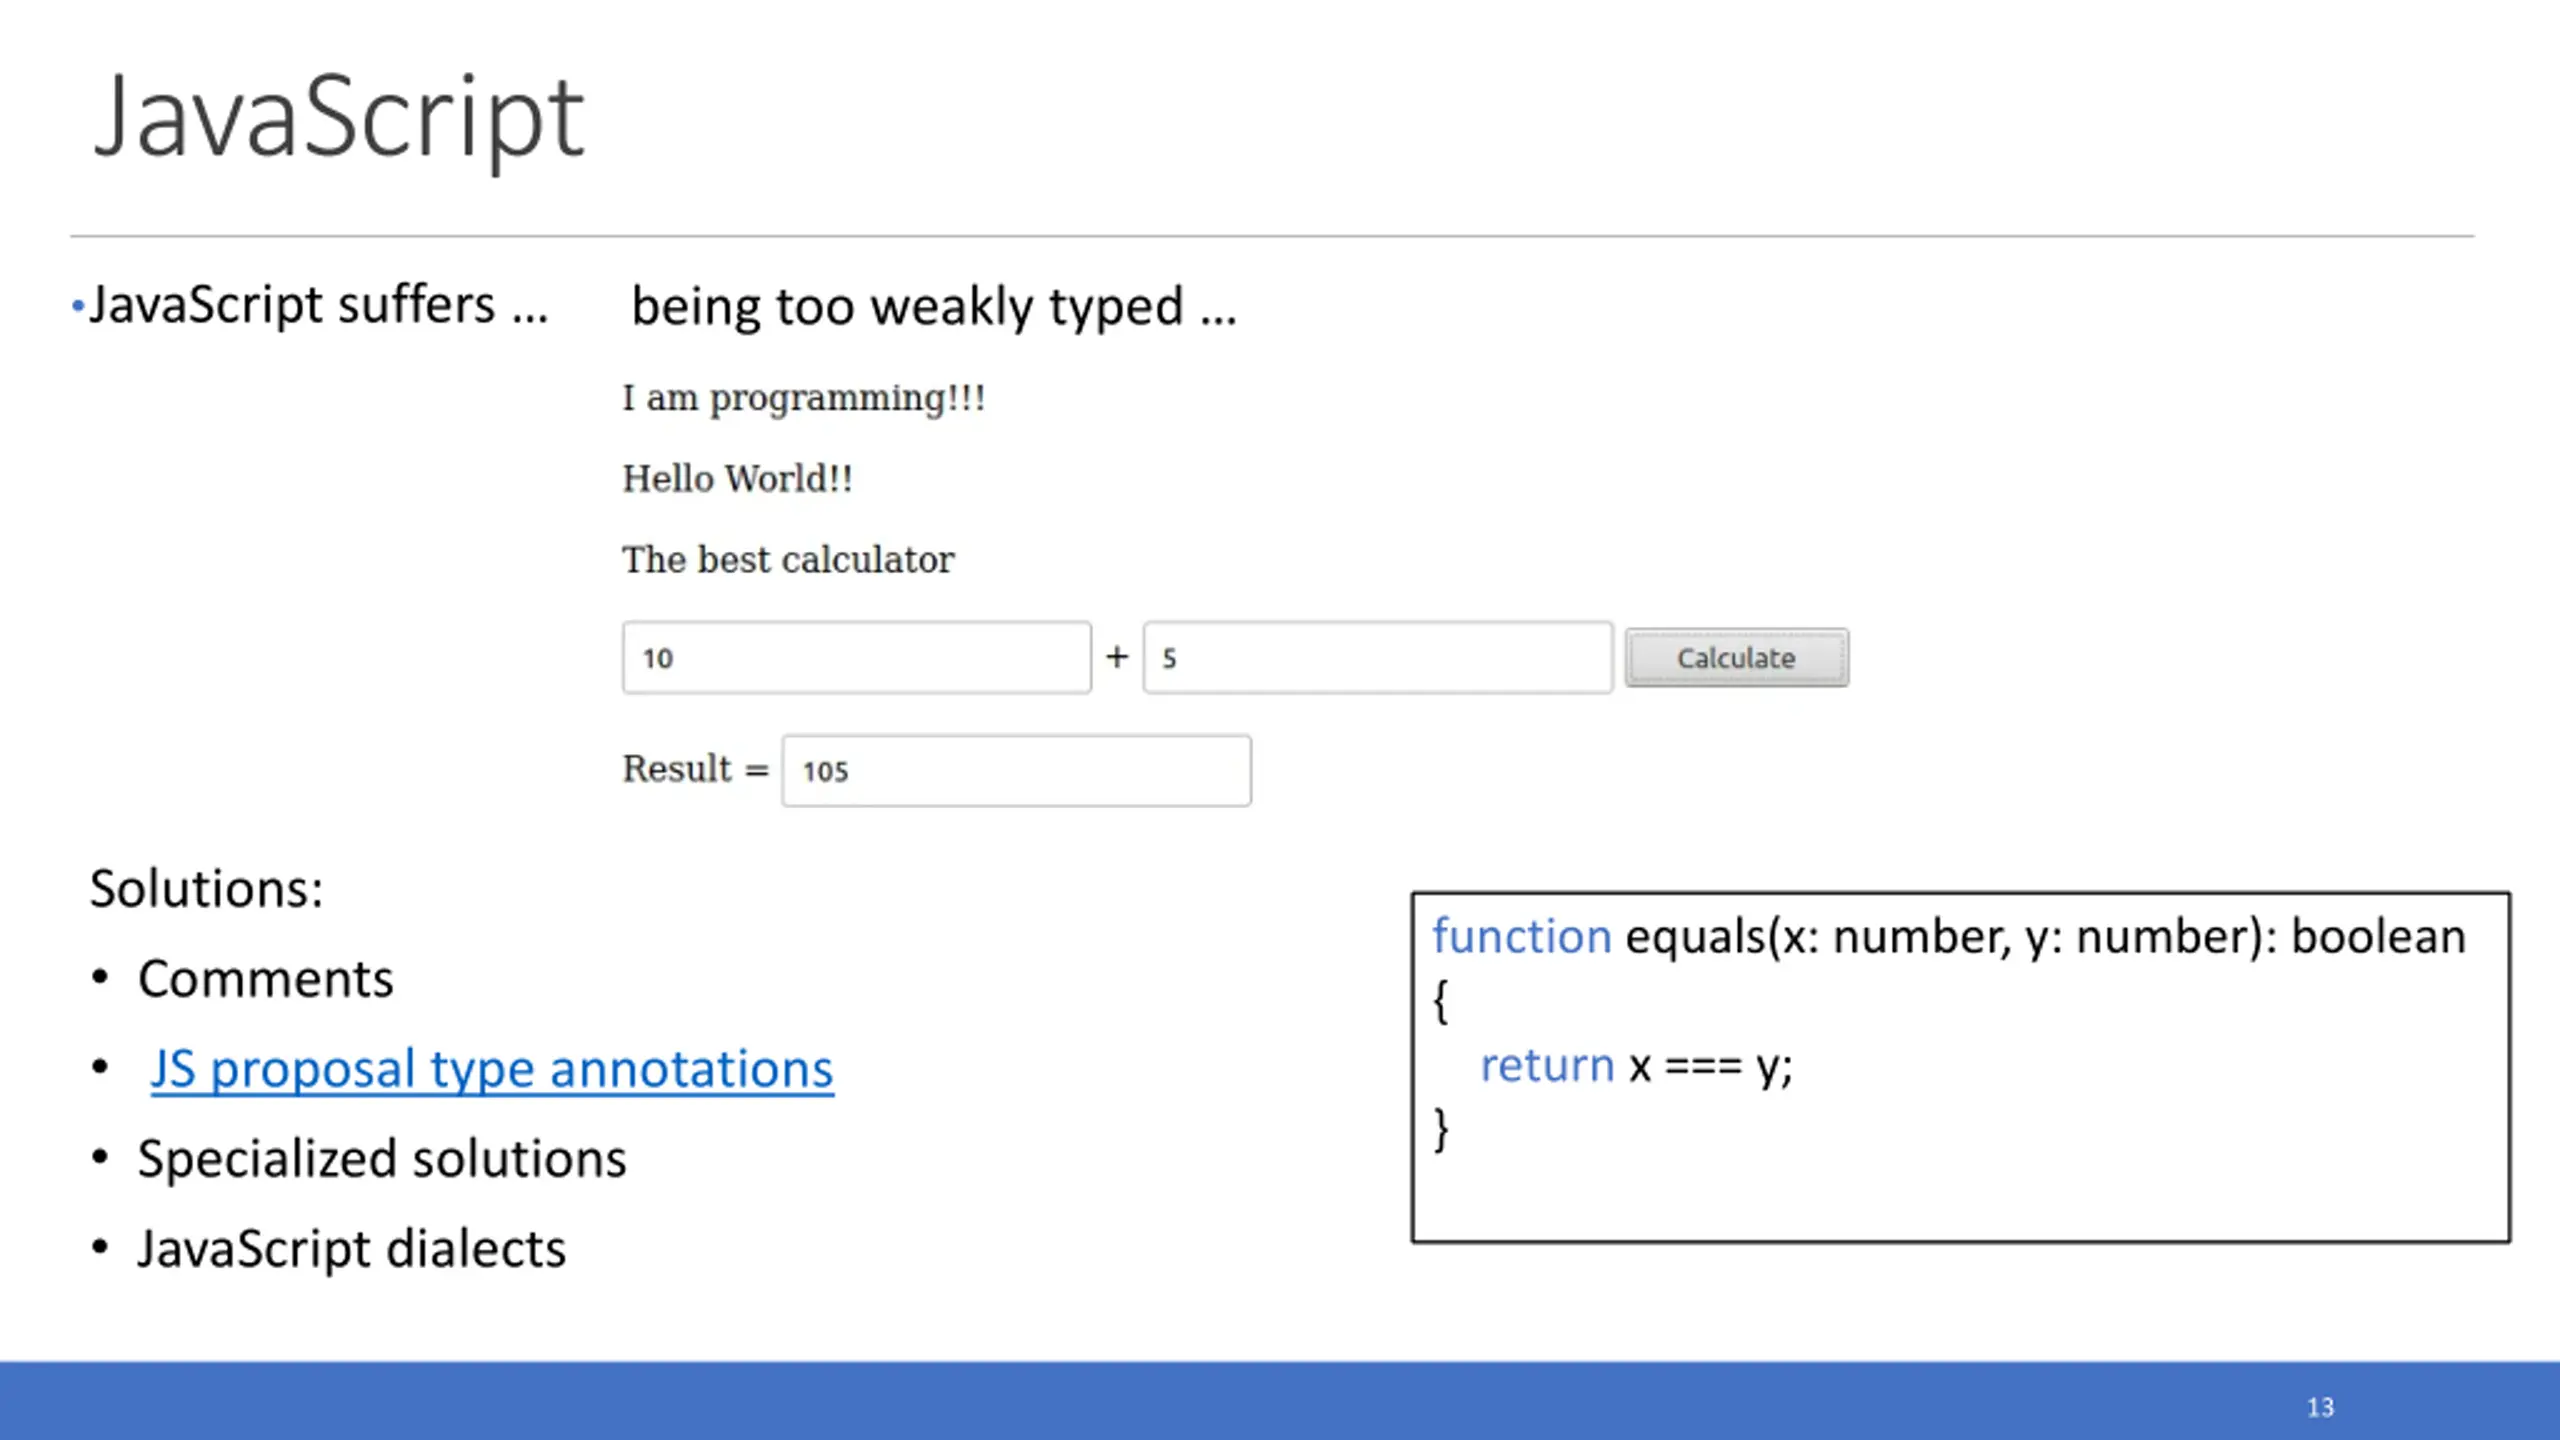Open JS proposal type annotations link

[492, 1068]
